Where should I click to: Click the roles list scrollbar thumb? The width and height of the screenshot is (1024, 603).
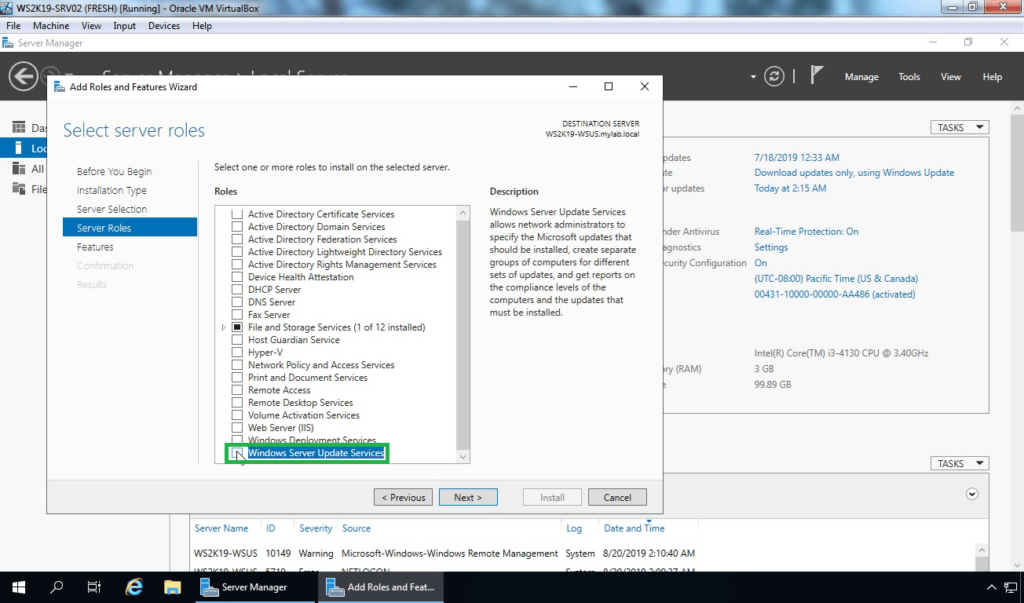(463, 334)
